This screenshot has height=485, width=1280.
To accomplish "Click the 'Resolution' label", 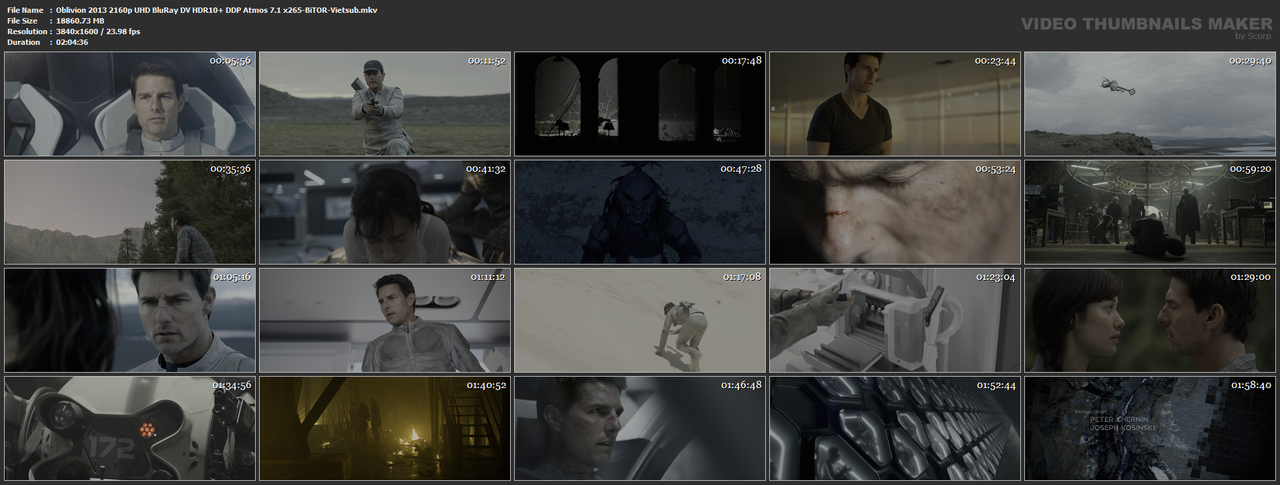I will click(25, 31).
